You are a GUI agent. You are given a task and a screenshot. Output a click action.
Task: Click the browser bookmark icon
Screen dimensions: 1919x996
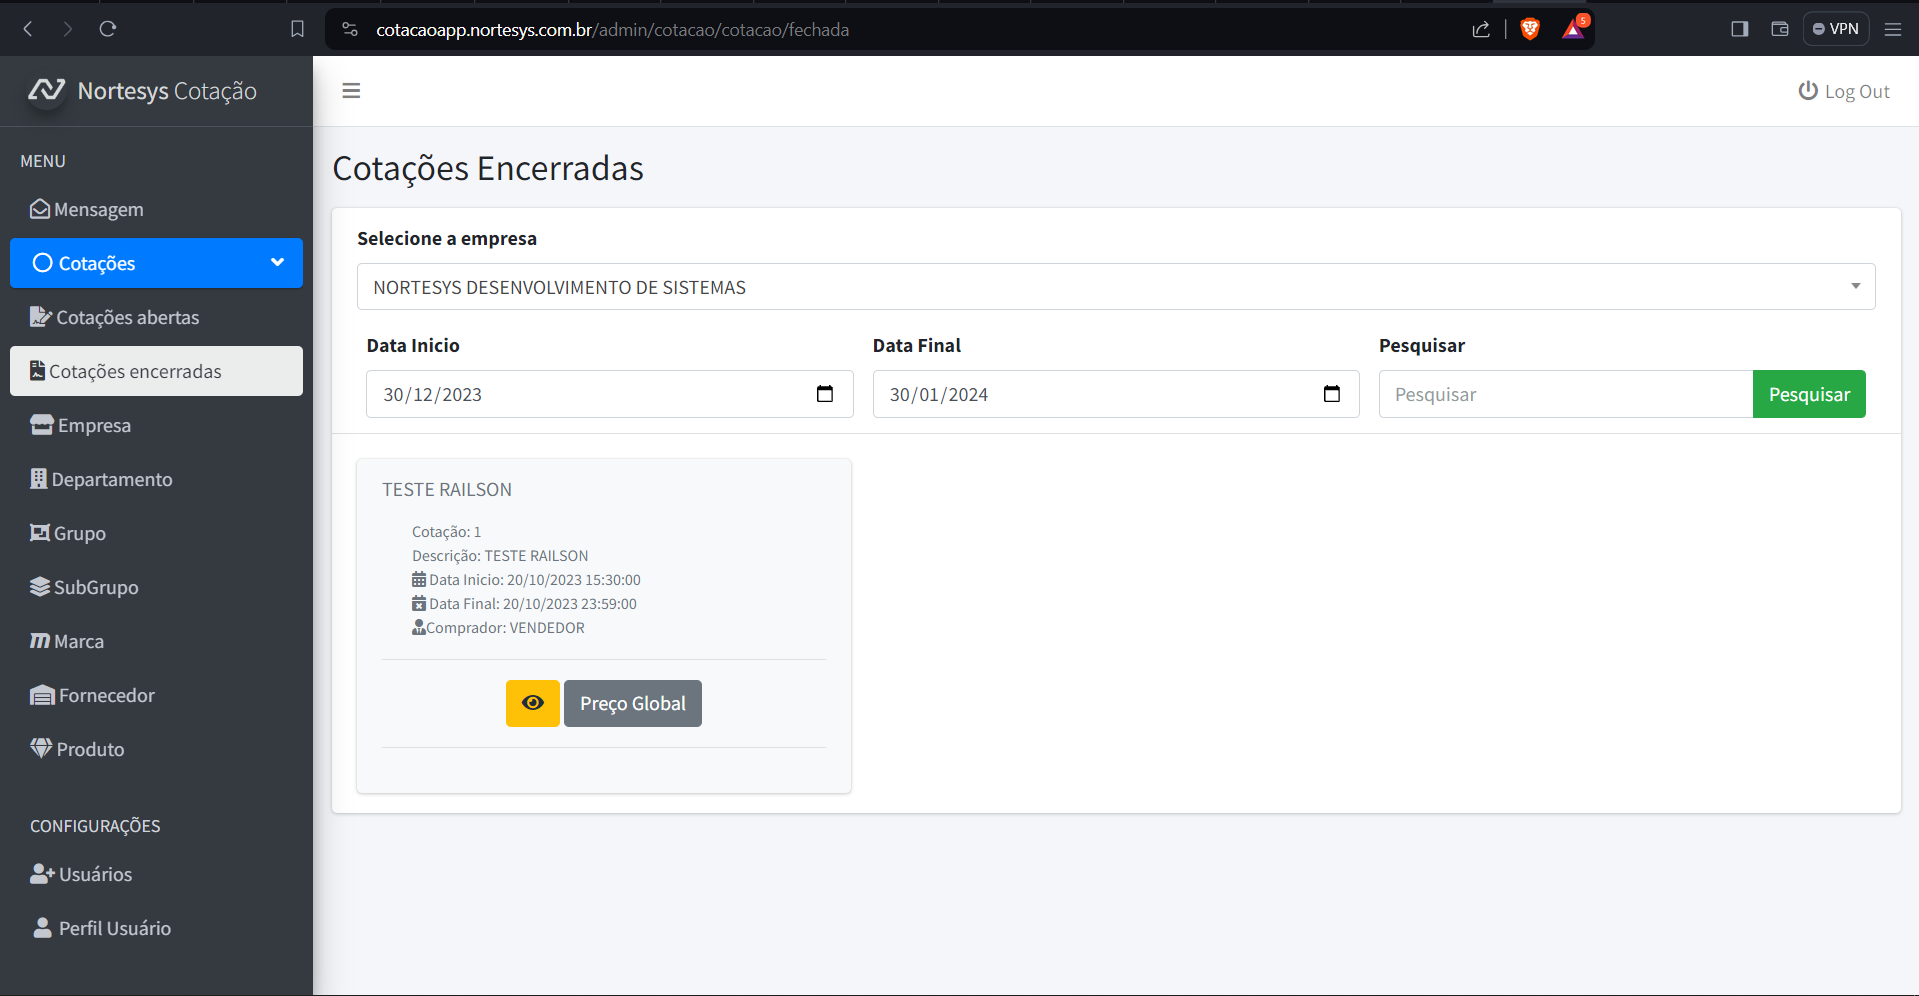coord(297,29)
